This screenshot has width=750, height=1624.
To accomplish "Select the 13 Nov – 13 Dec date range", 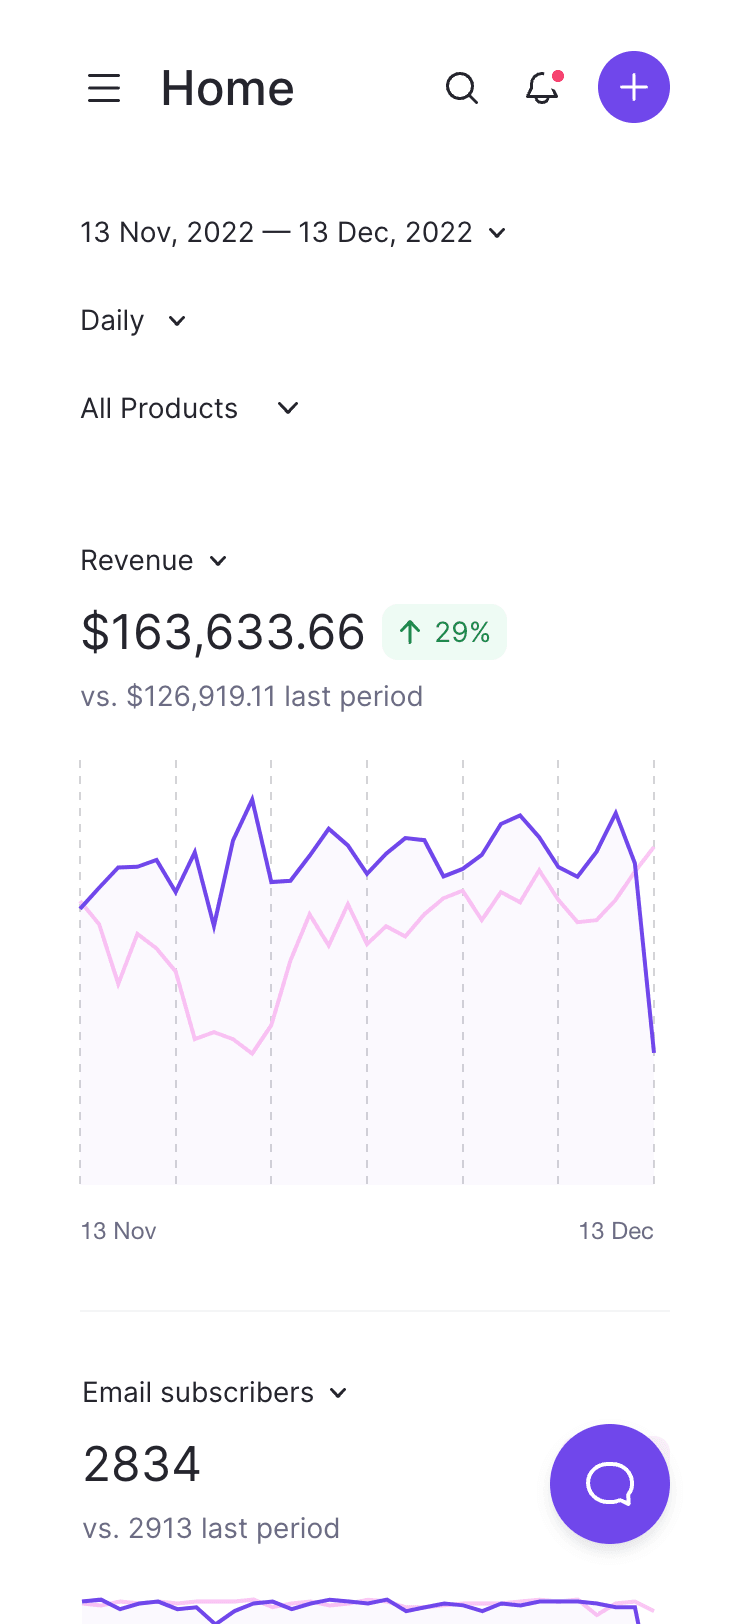I will pos(276,232).
